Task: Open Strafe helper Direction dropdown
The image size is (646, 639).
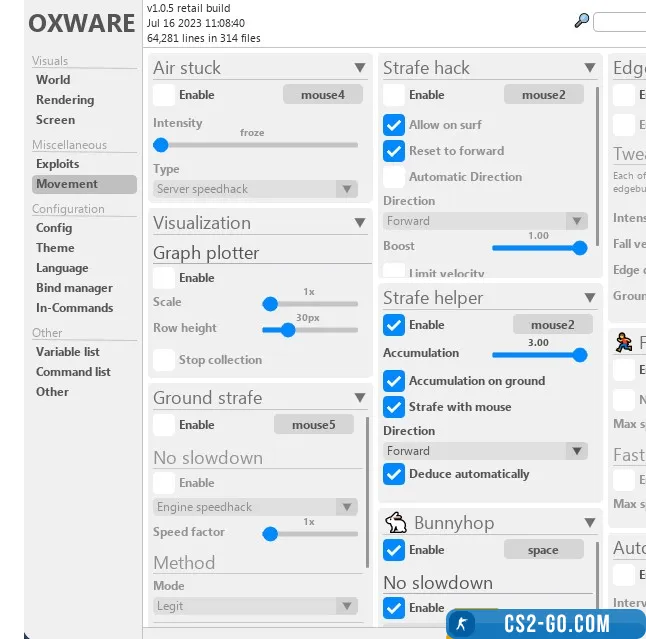Action: click(x=486, y=451)
